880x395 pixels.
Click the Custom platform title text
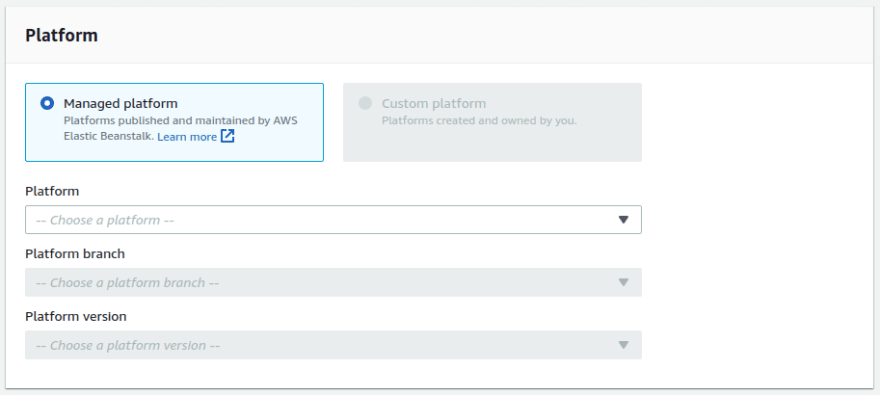click(434, 104)
